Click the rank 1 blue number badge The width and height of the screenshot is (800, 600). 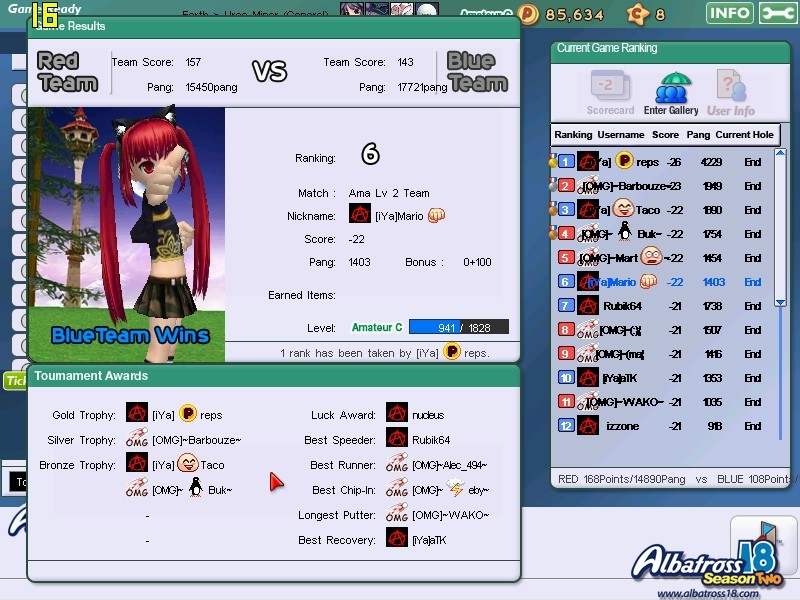pos(565,162)
